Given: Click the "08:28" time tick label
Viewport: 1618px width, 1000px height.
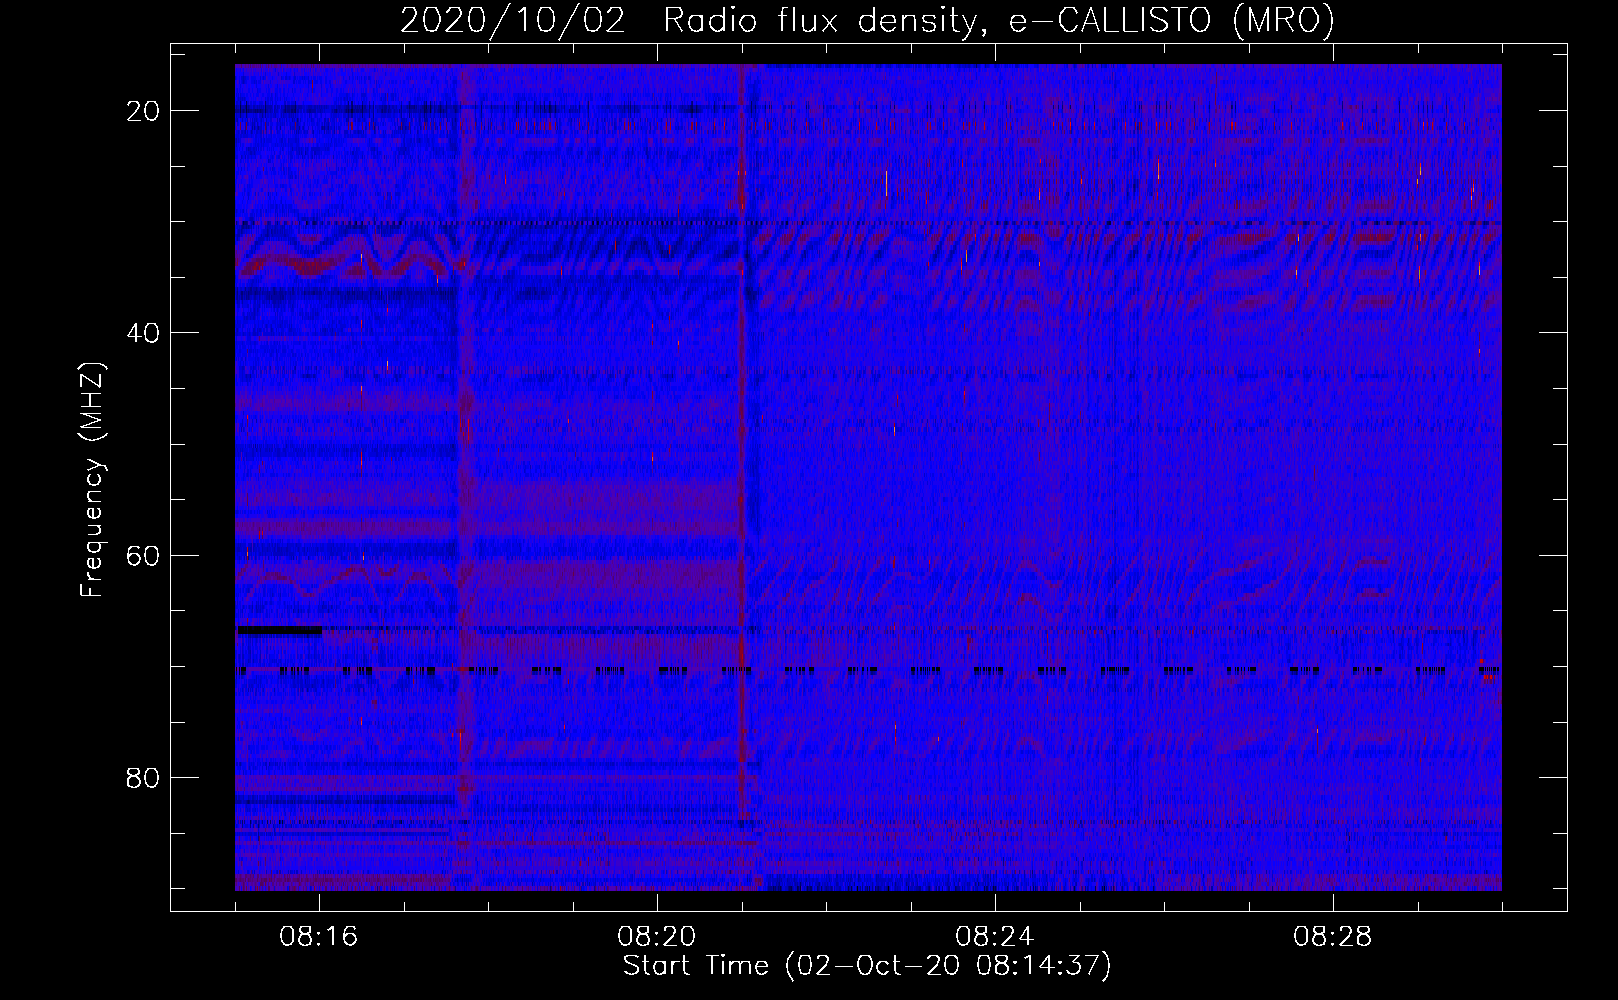Looking at the screenshot, I should click(x=1333, y=937).
